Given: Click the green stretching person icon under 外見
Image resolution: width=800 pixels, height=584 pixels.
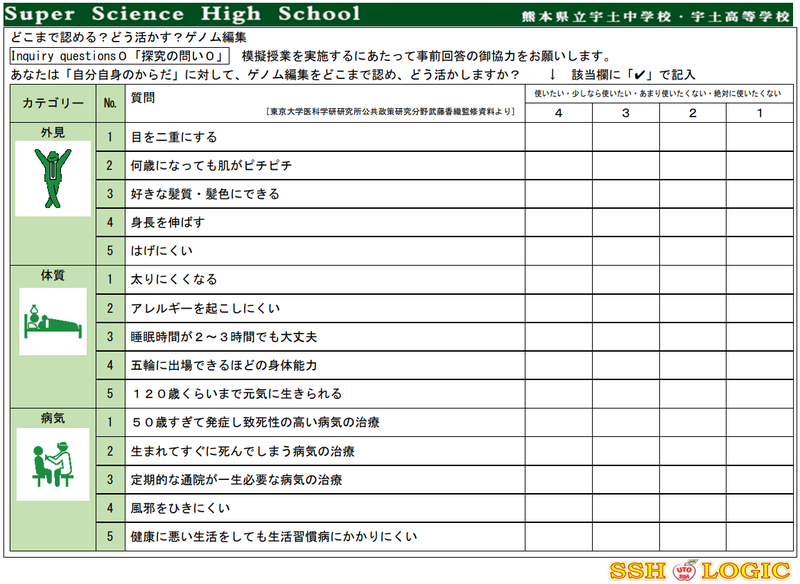Looking at the screenshot, I should click(x=52, y=177).
